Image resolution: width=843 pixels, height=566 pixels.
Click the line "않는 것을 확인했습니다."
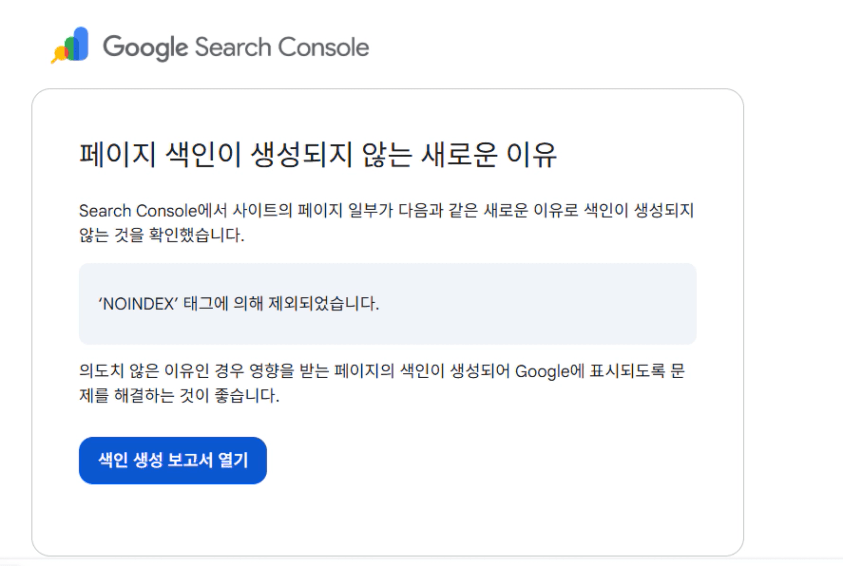point(162,235)
